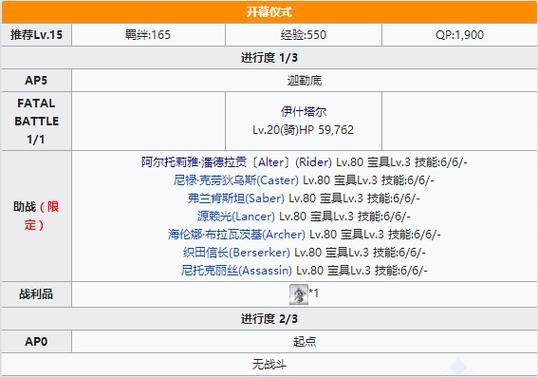This screenshot has height=377, width=538.
Task: Open 源赖光 Lancer servant link
Action: (x=236, y=216)
